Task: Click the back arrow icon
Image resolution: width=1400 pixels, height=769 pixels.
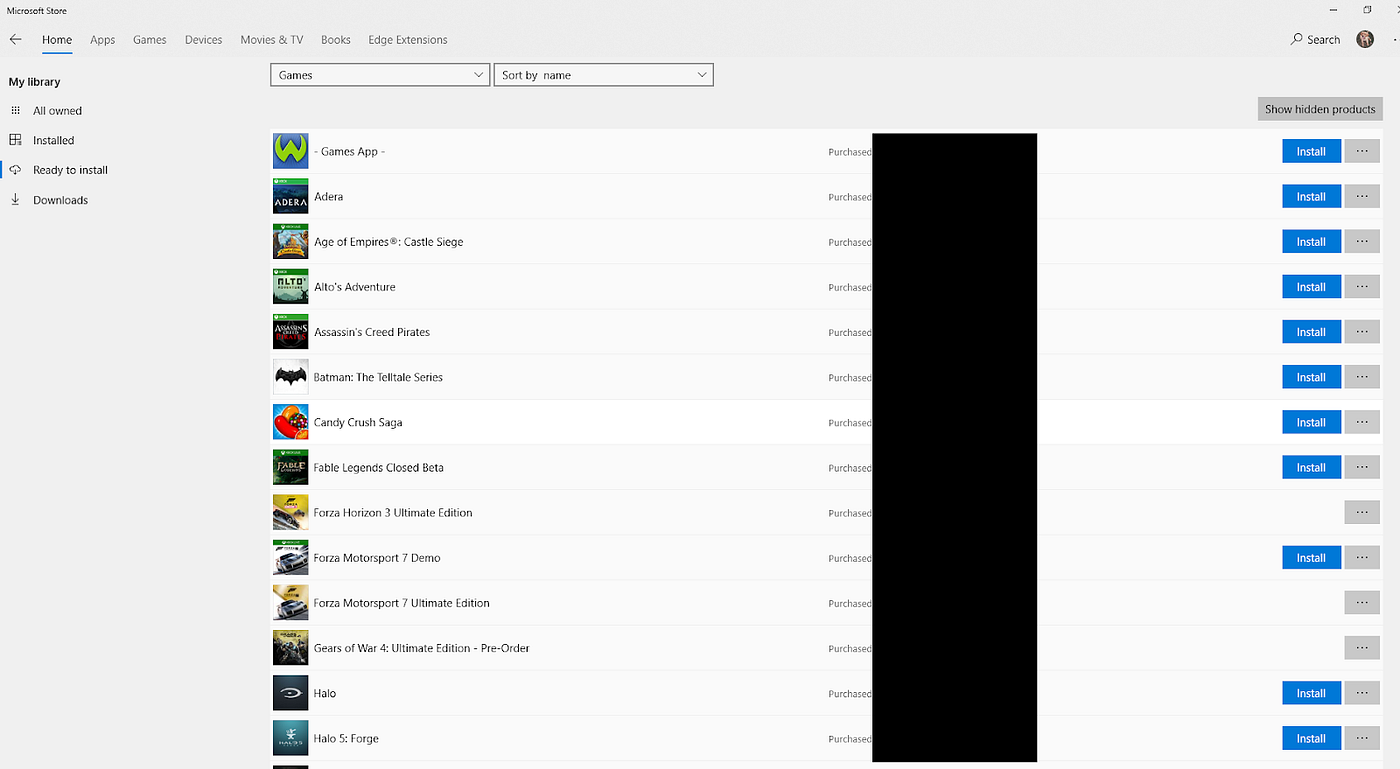Action: 15,40
